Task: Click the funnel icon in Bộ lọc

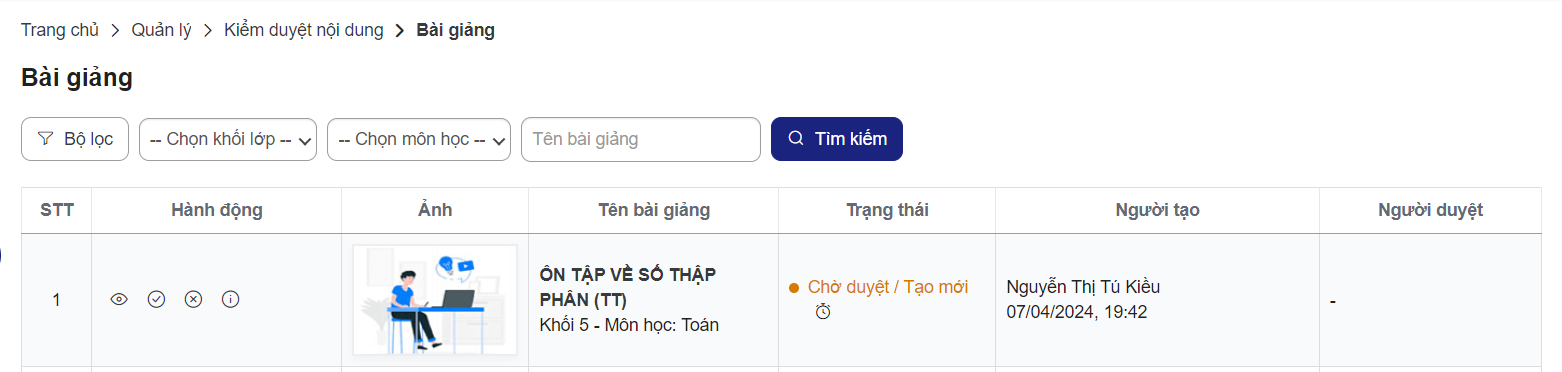Action: click(45, 139)
